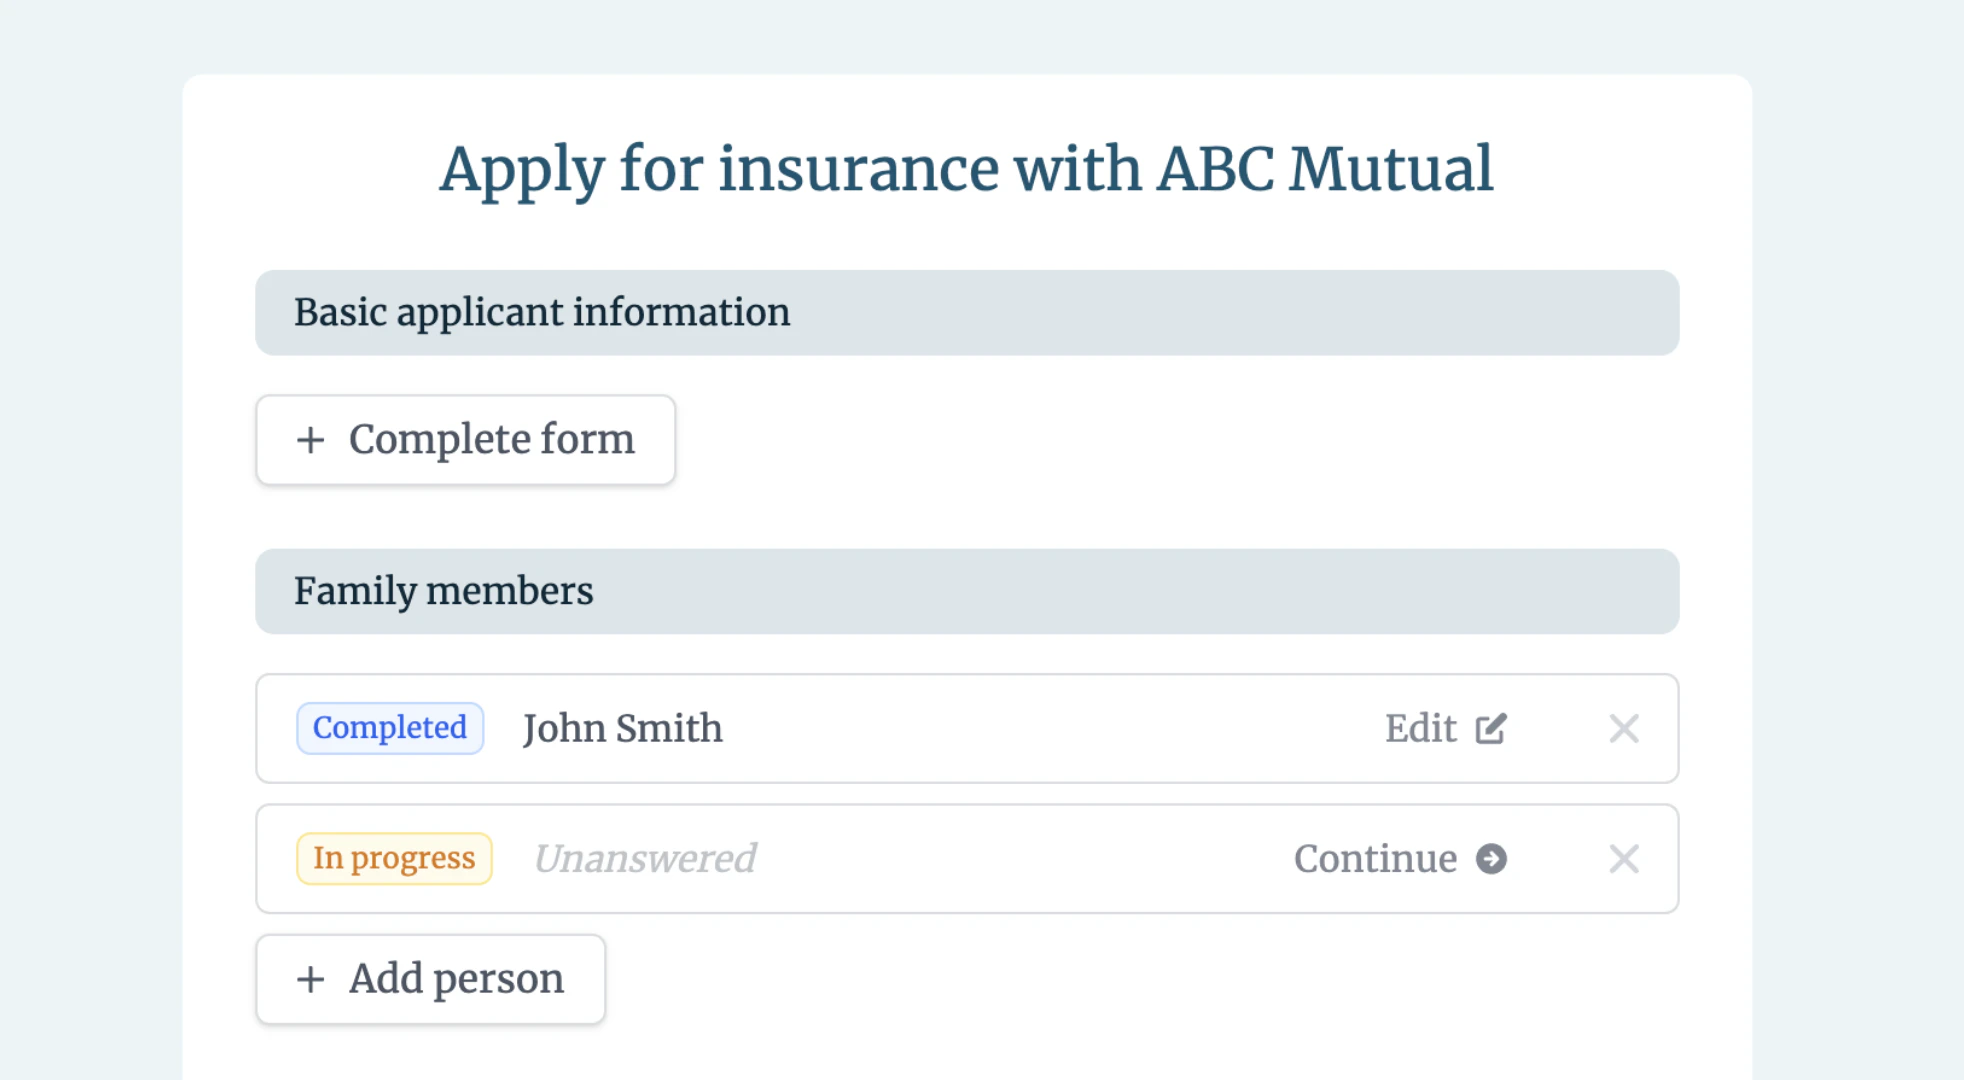Click the arrow circle icon beside Continue
1964x1080 pixels.
(x=1491, y=859)
